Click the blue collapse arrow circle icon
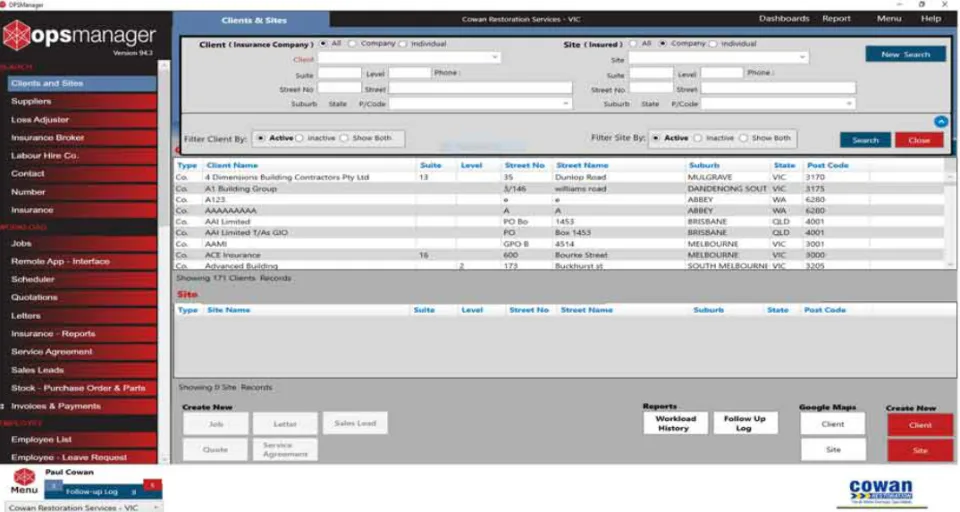Viewport: 960px width, 512px height. tap(941, 122)
